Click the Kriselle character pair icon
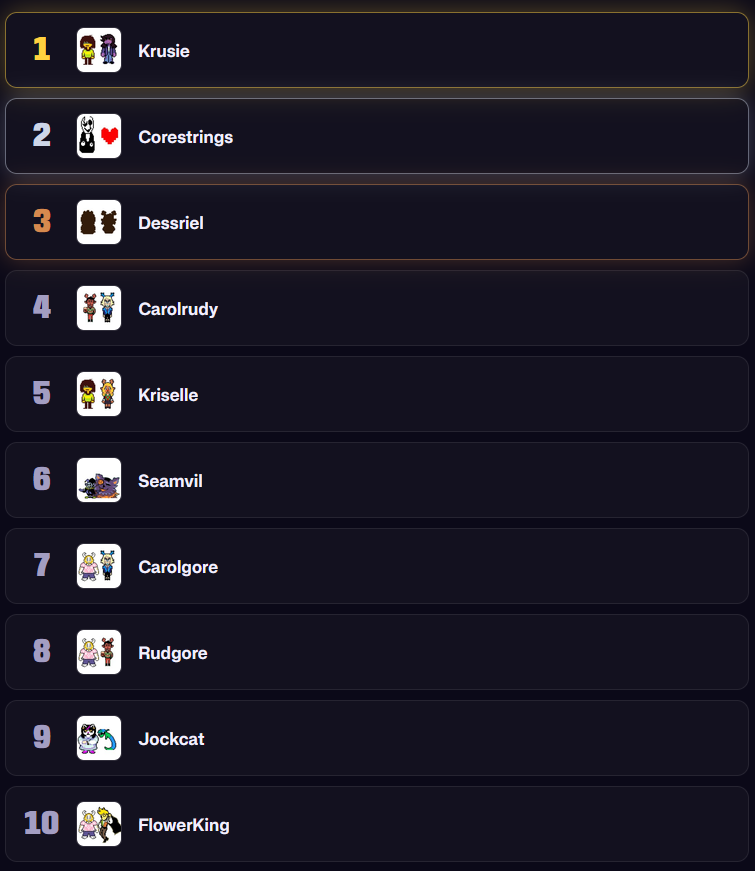The height and width of the screenshot is (871, 755). 99,394
